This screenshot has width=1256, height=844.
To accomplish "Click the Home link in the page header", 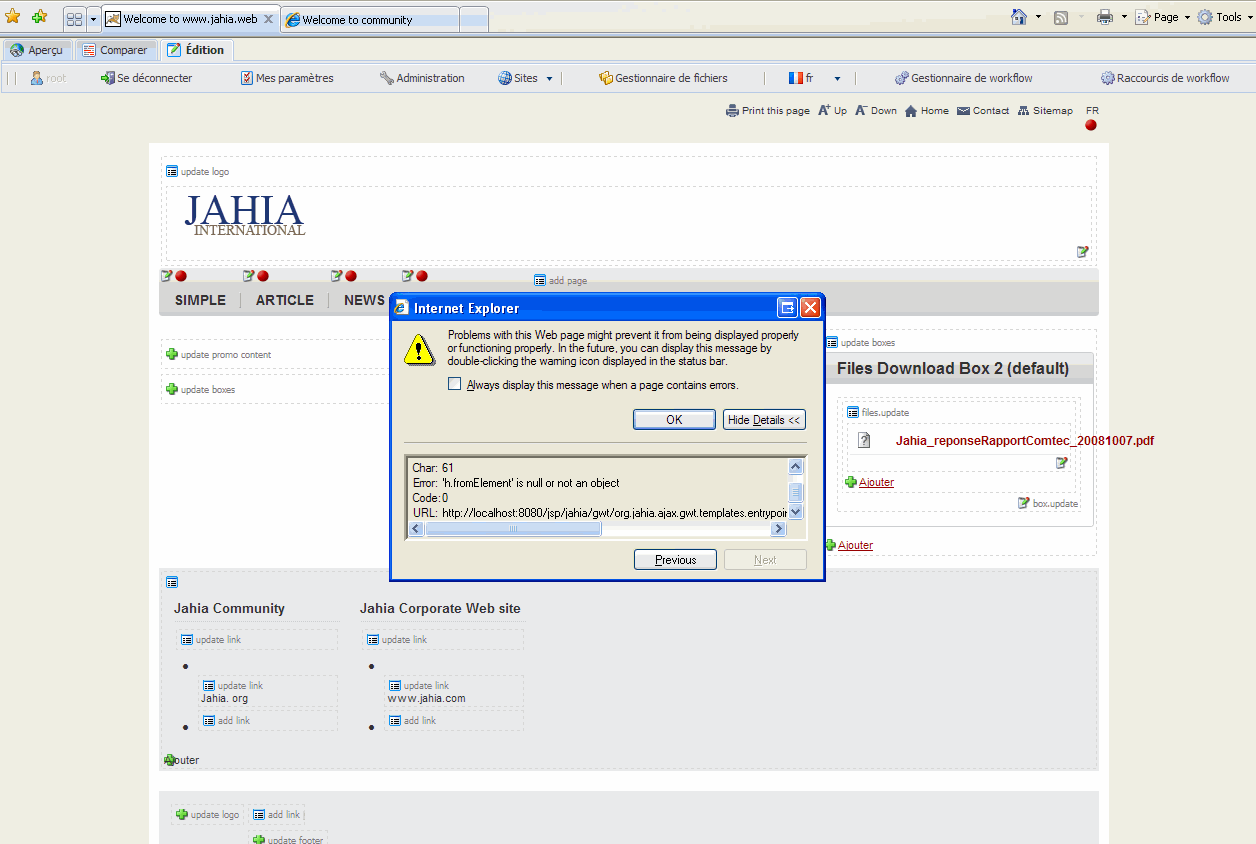I will click(927, 111).
